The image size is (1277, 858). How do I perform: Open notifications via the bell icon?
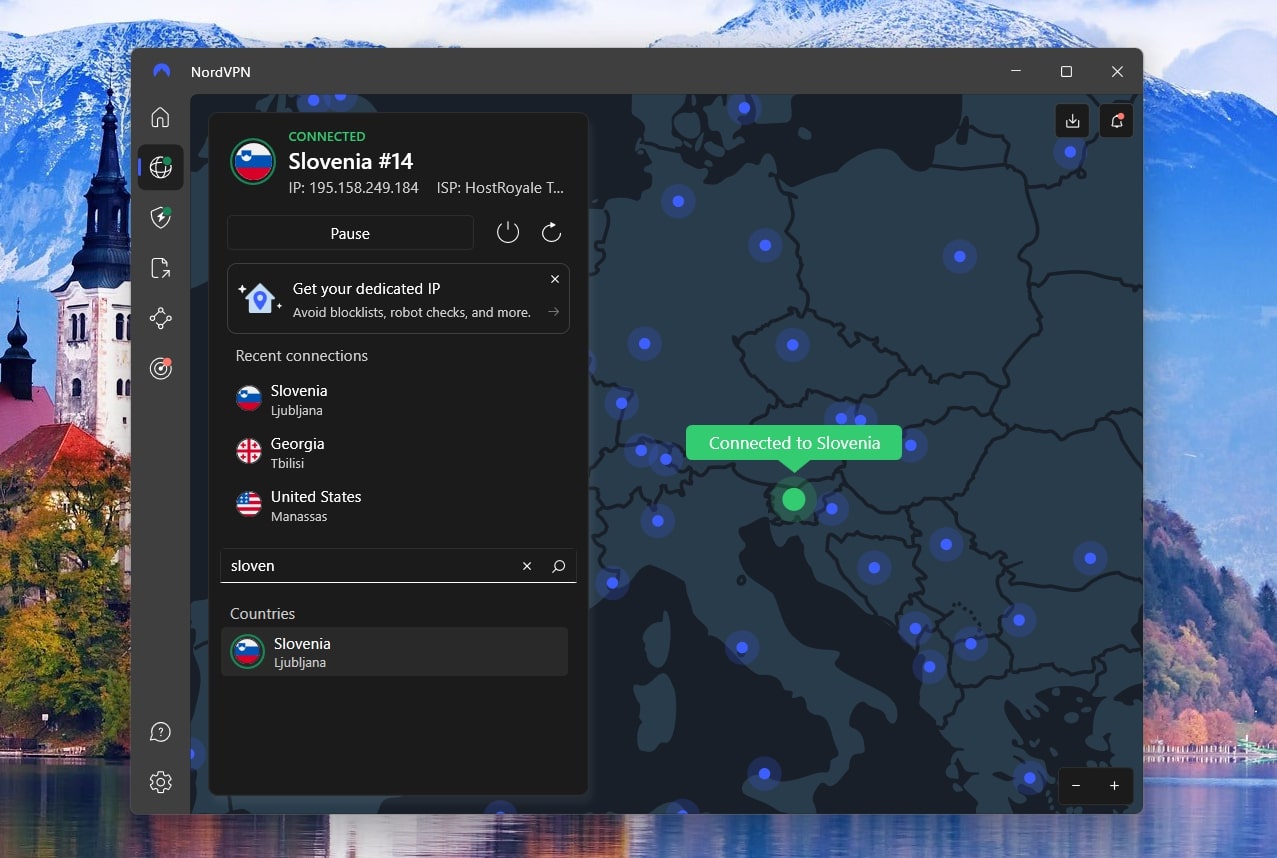click(x=1116, y=120)
